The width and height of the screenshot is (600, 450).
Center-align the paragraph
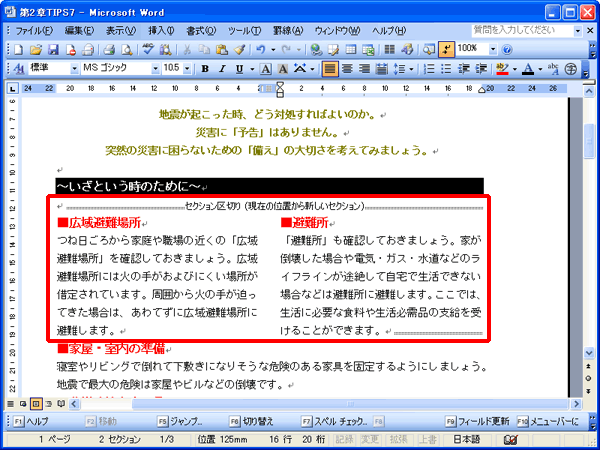click(x=347, y=69)
